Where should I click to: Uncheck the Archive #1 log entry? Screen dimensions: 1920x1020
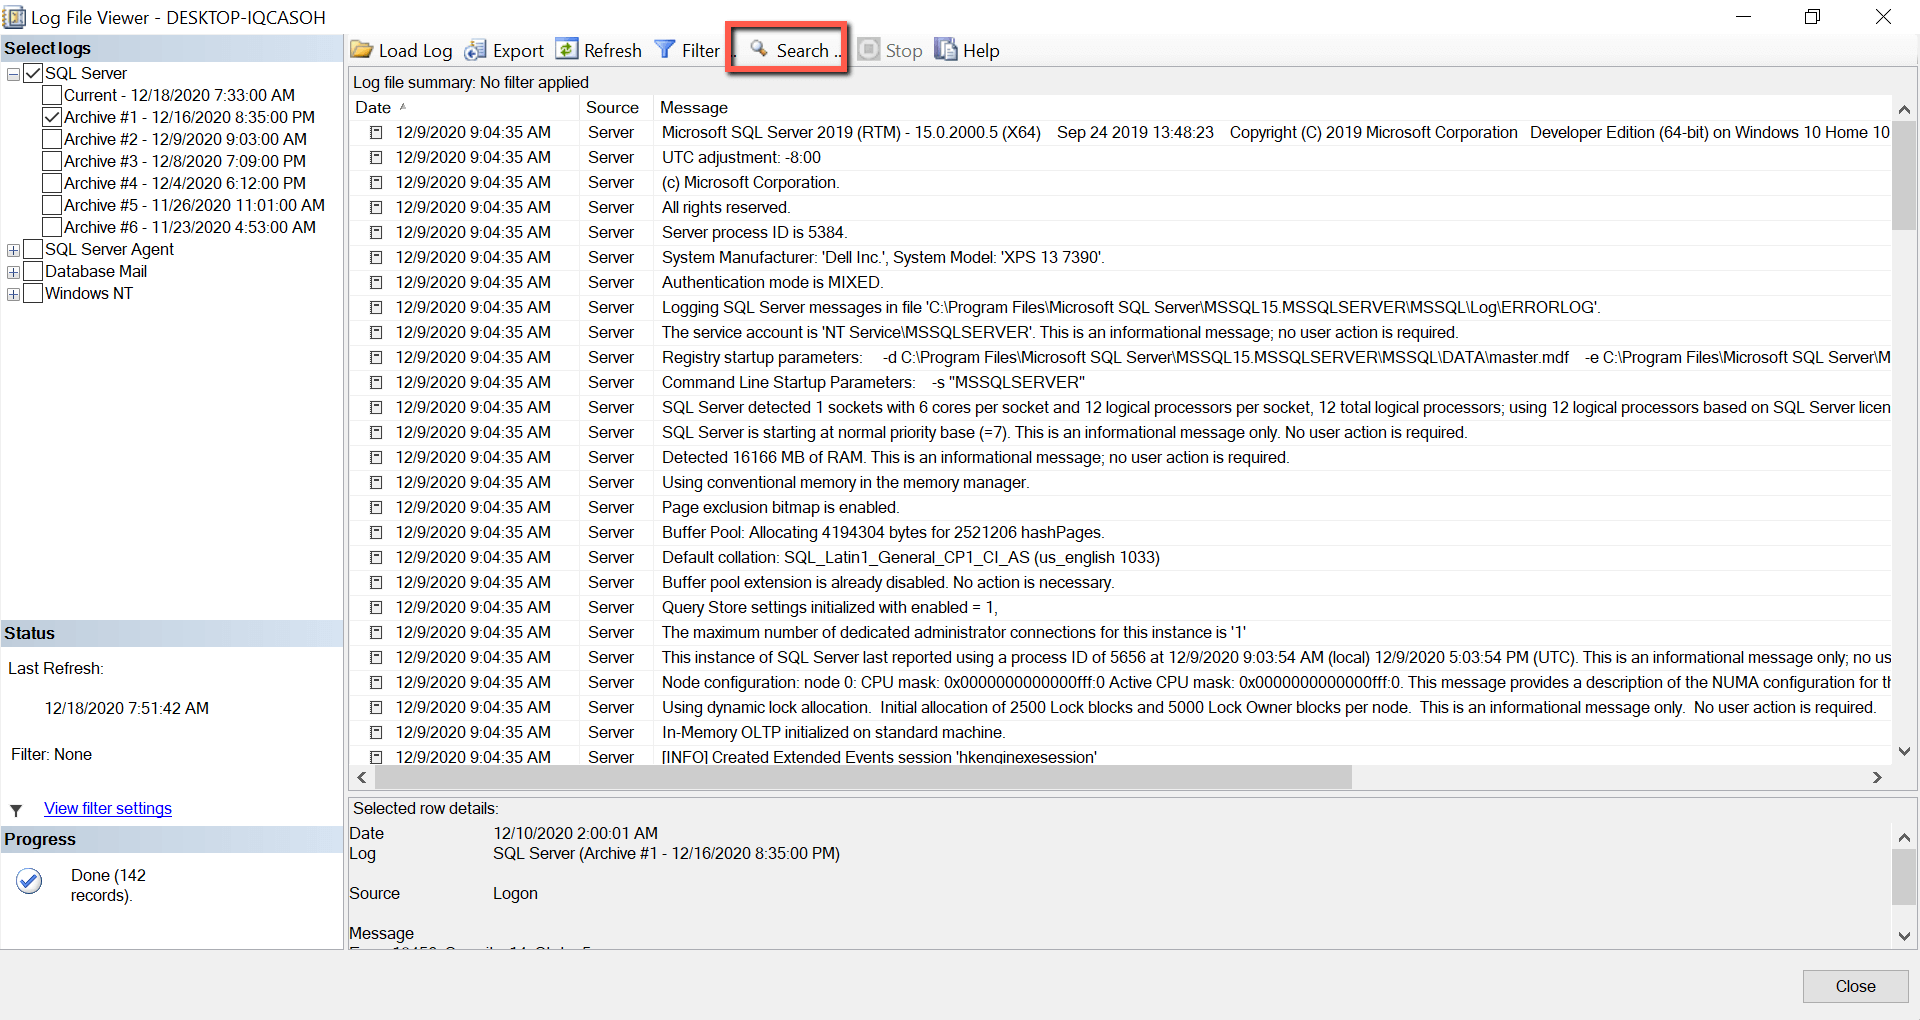pos(53,117)
